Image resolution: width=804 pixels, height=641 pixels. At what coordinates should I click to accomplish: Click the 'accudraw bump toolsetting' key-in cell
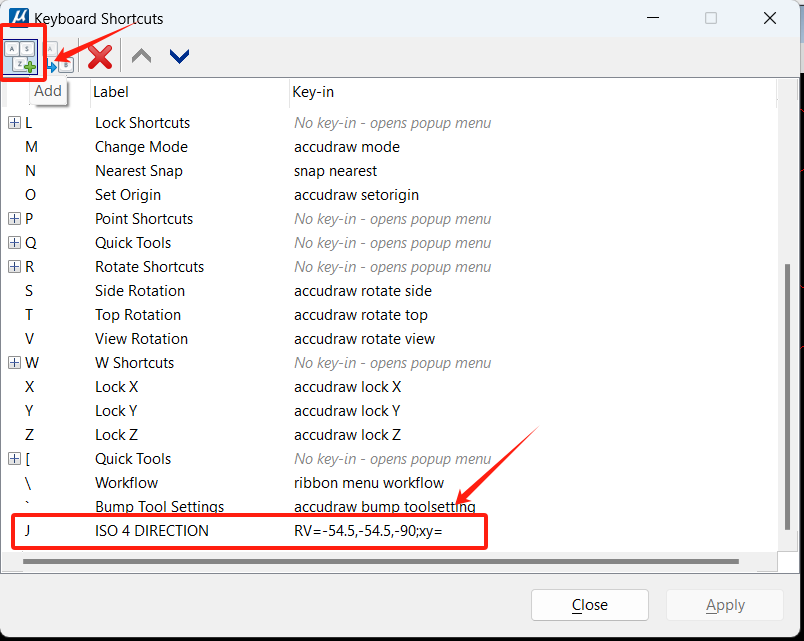click(x=385, y=507)
